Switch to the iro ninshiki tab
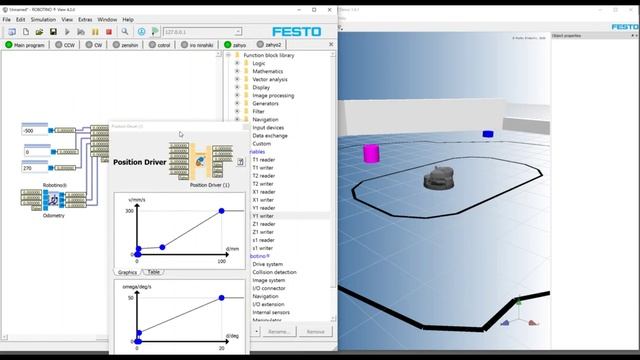This screenshot has width=640, height=360. tap(197, 45)
